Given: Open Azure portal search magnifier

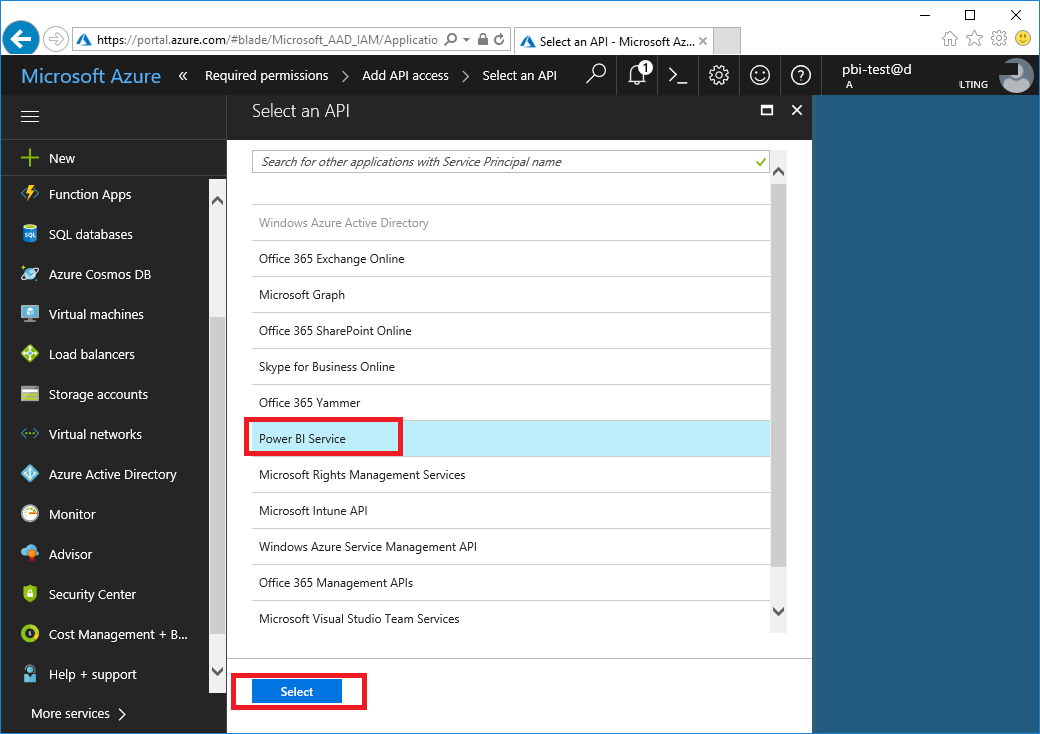Looking at the screenshot, I should (596, 75).
